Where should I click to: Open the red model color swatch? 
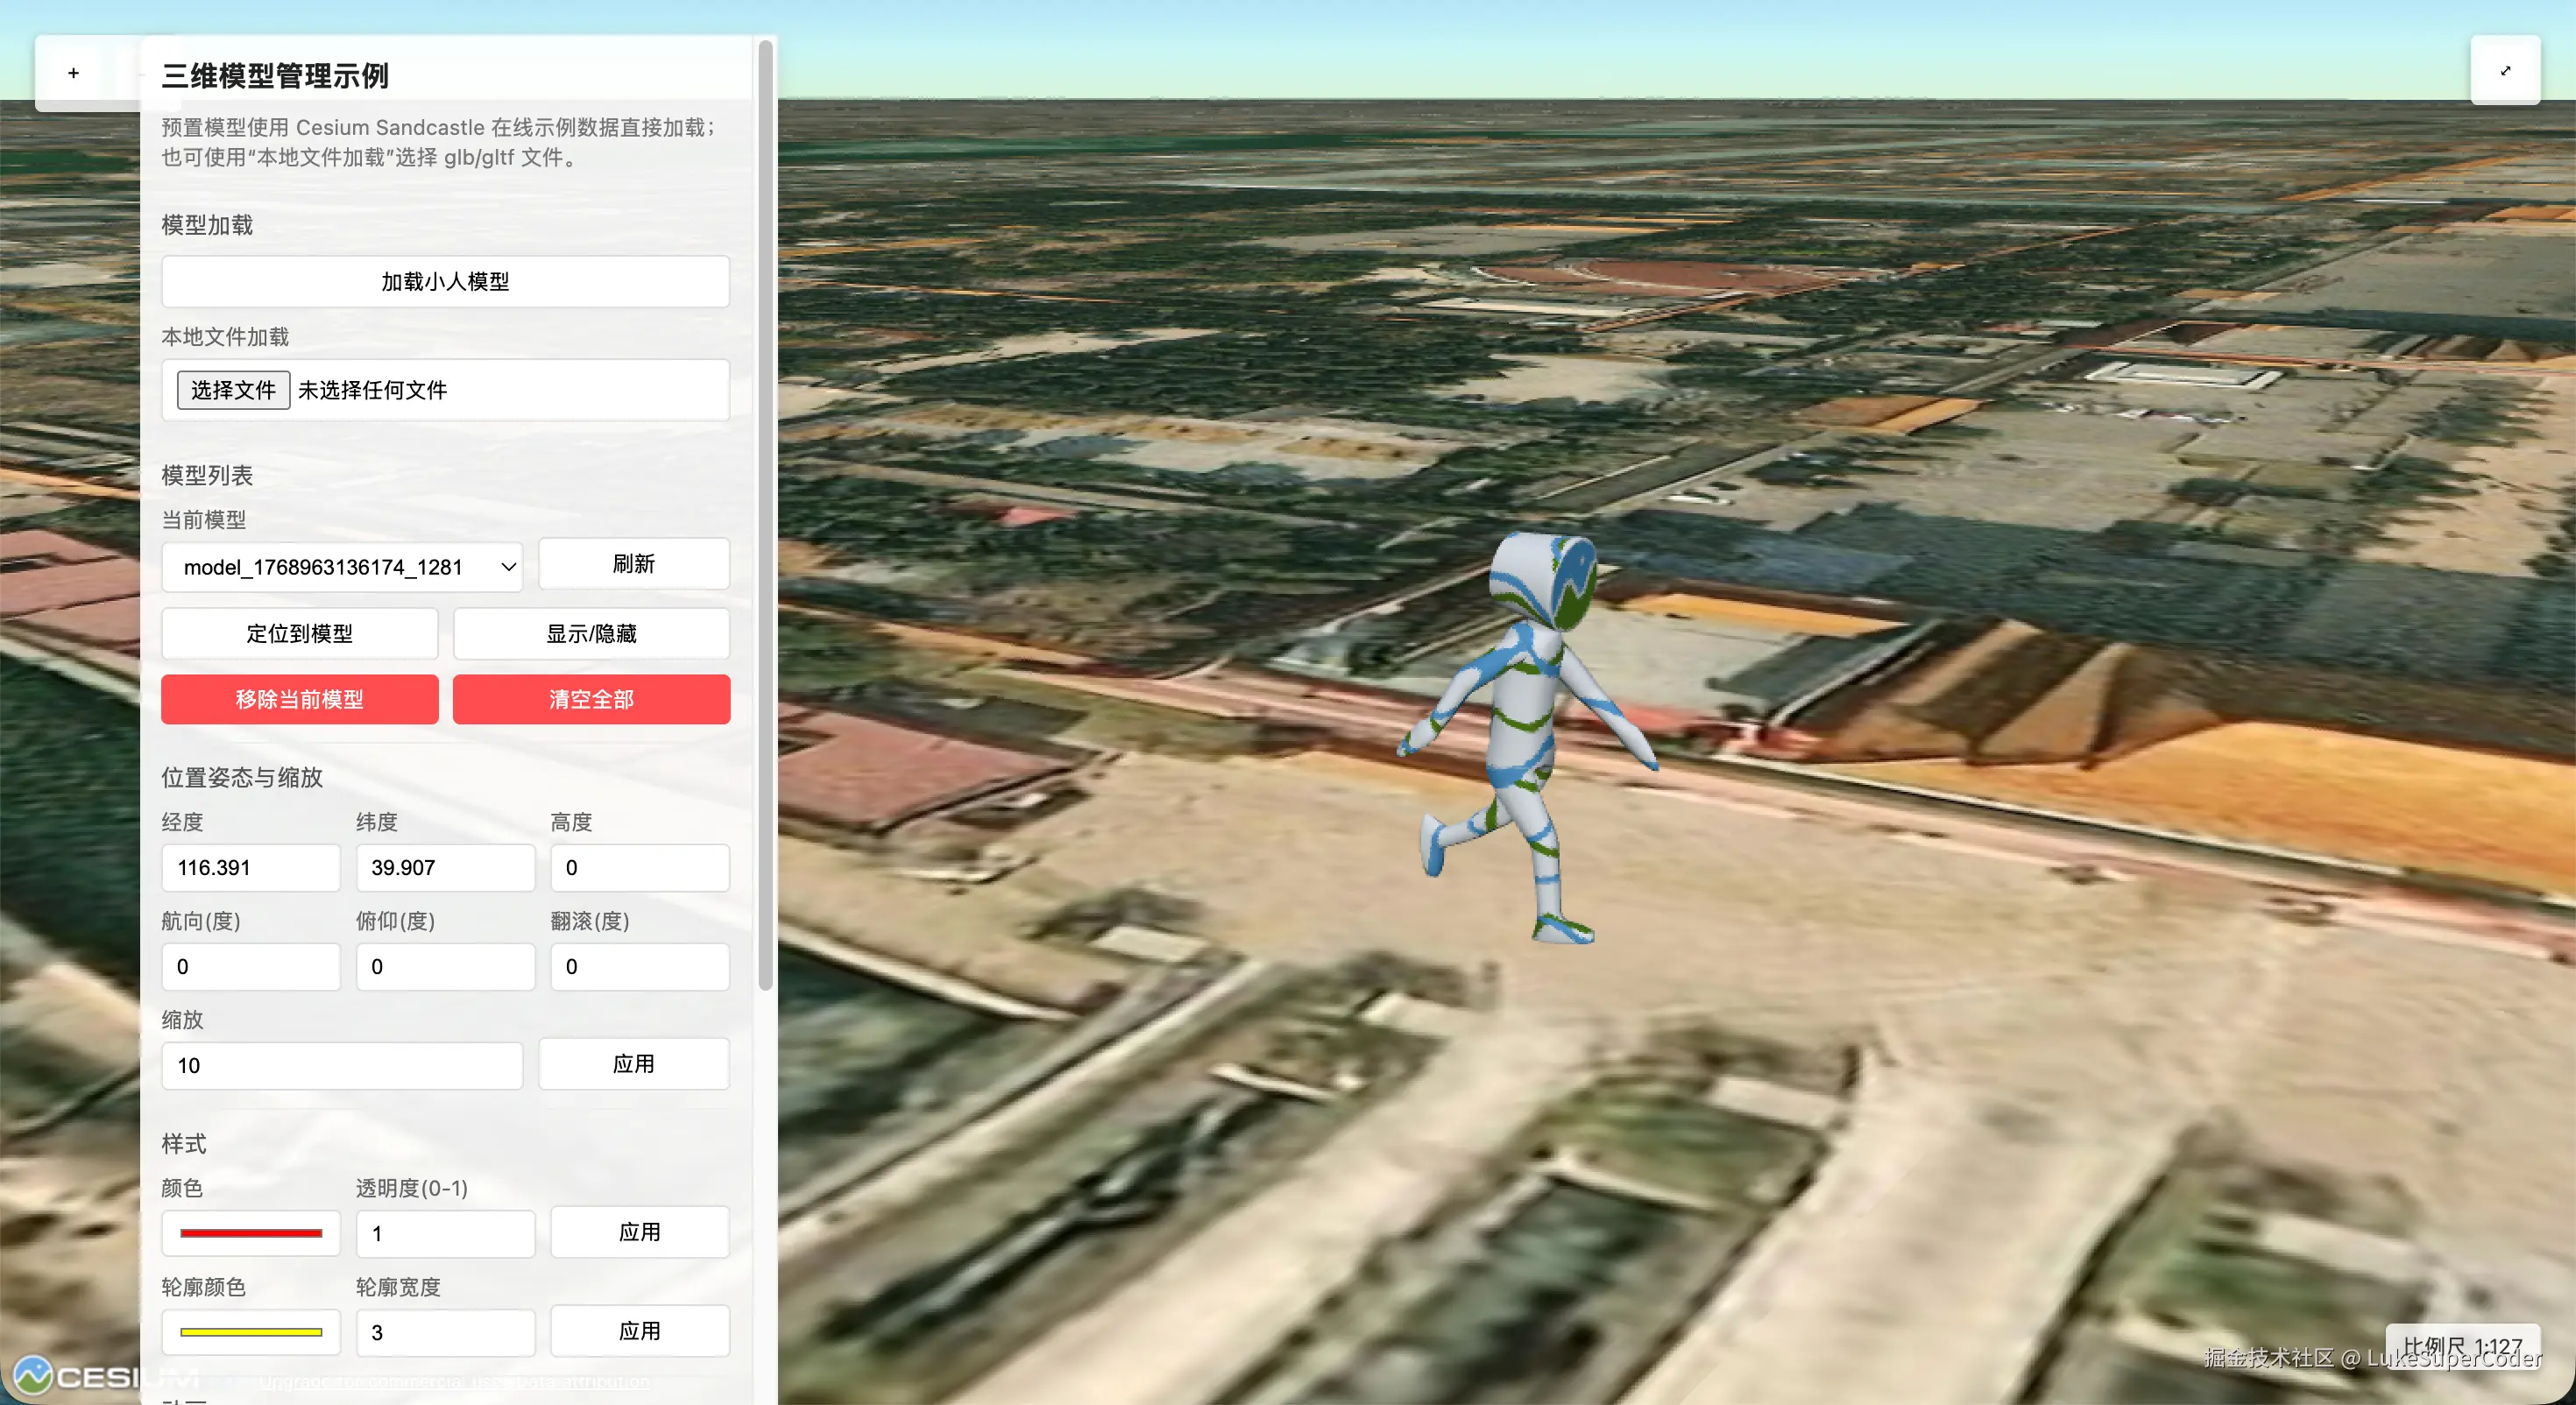(x=251, y=1233)
